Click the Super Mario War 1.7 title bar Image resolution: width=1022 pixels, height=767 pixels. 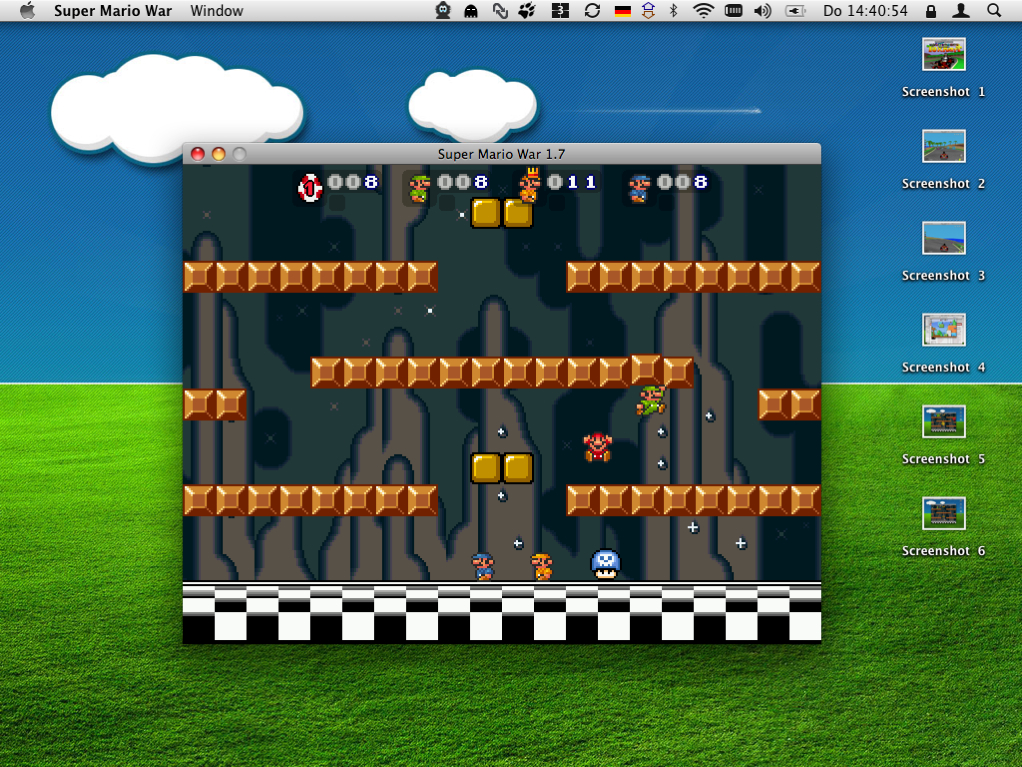501,154
